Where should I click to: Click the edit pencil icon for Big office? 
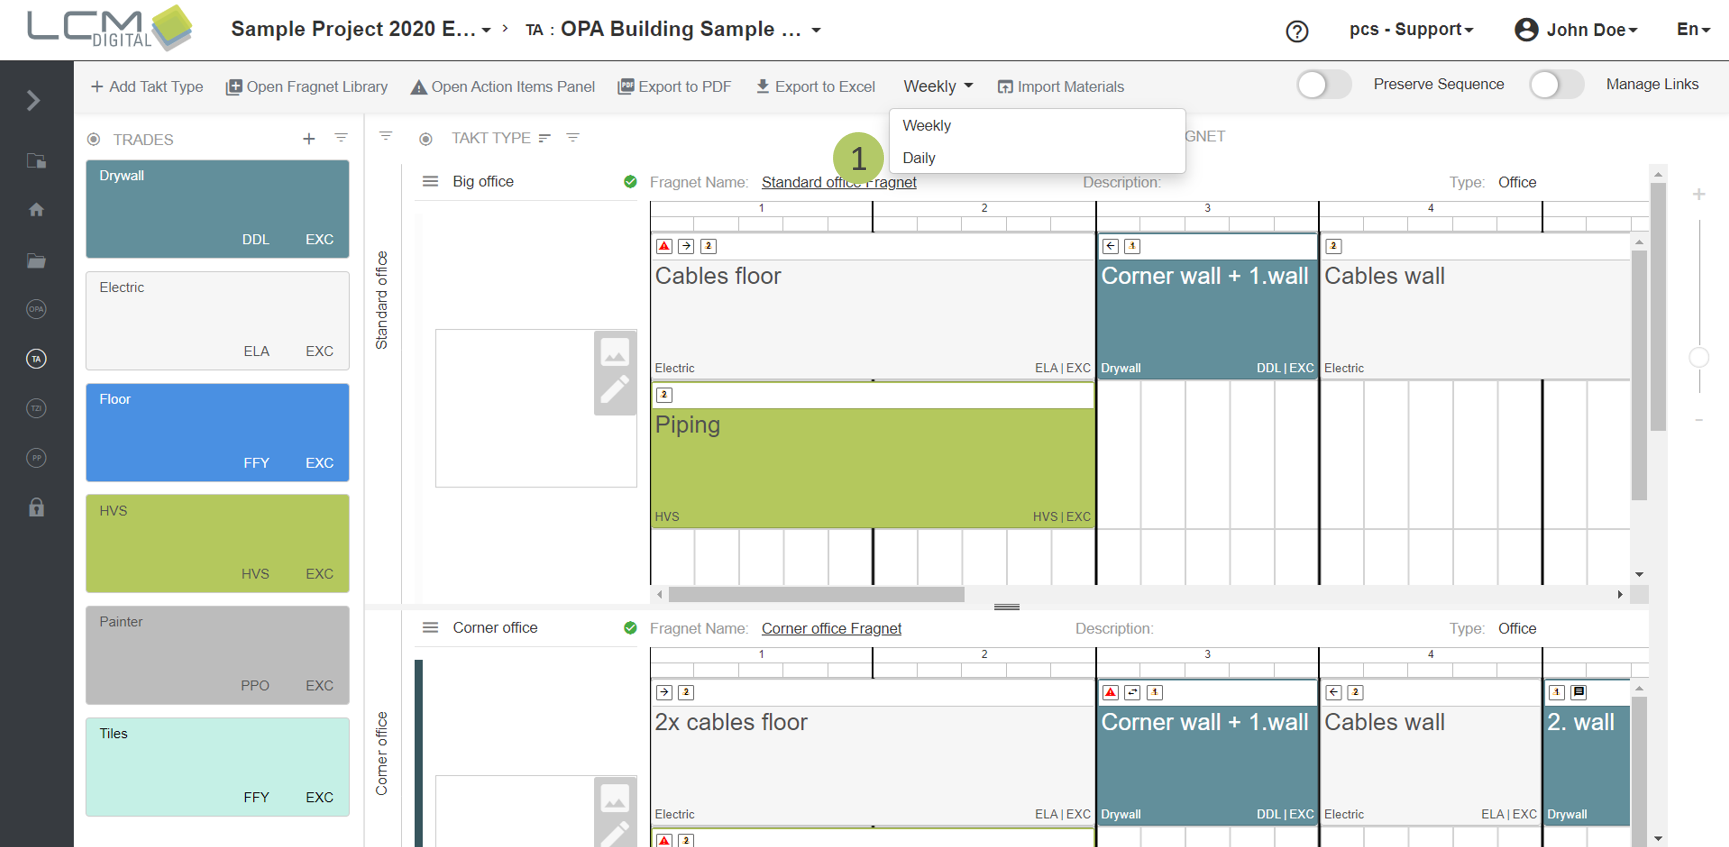(x=614, y=390)
